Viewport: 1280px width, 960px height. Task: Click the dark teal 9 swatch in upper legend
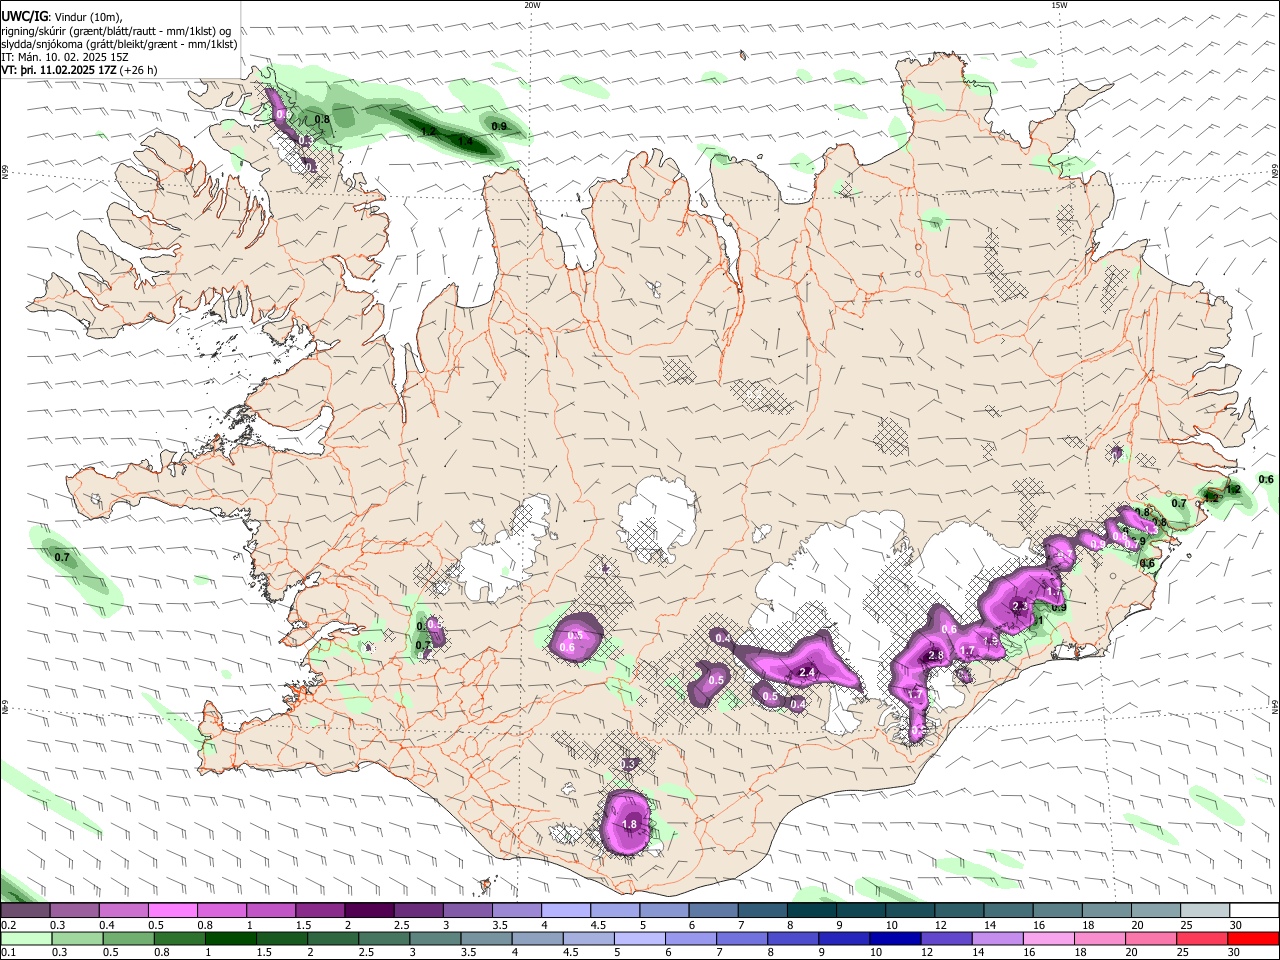[810, 910]
